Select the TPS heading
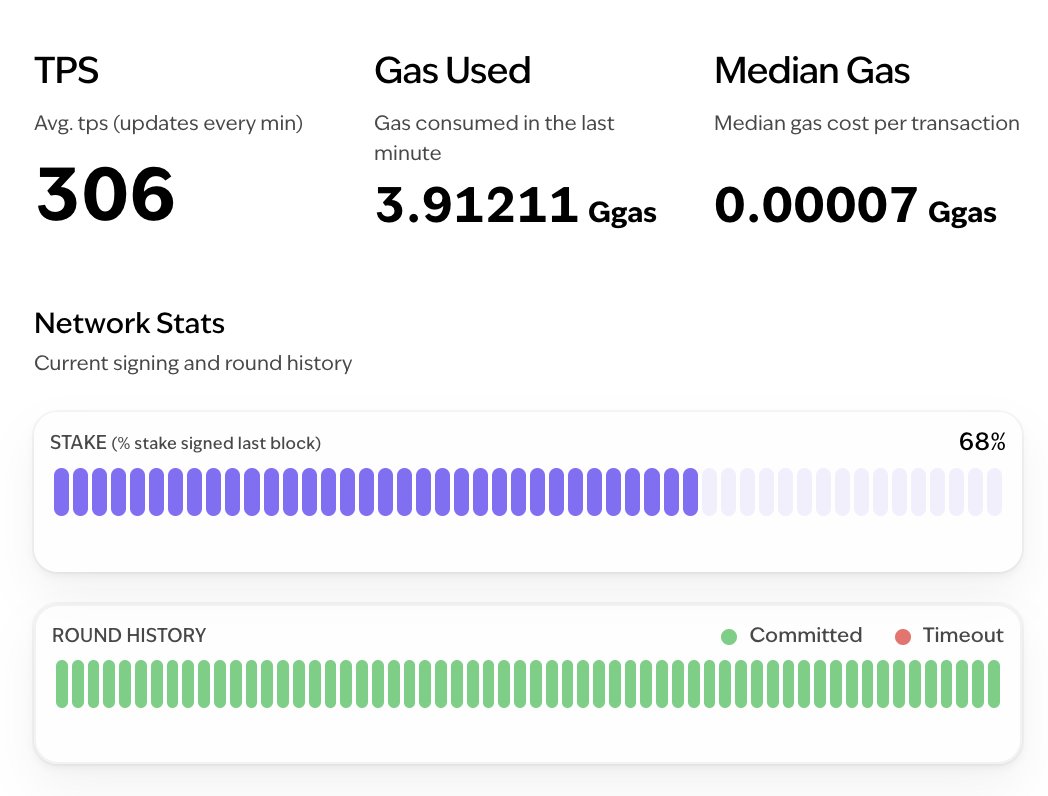 tap(66, 70)
